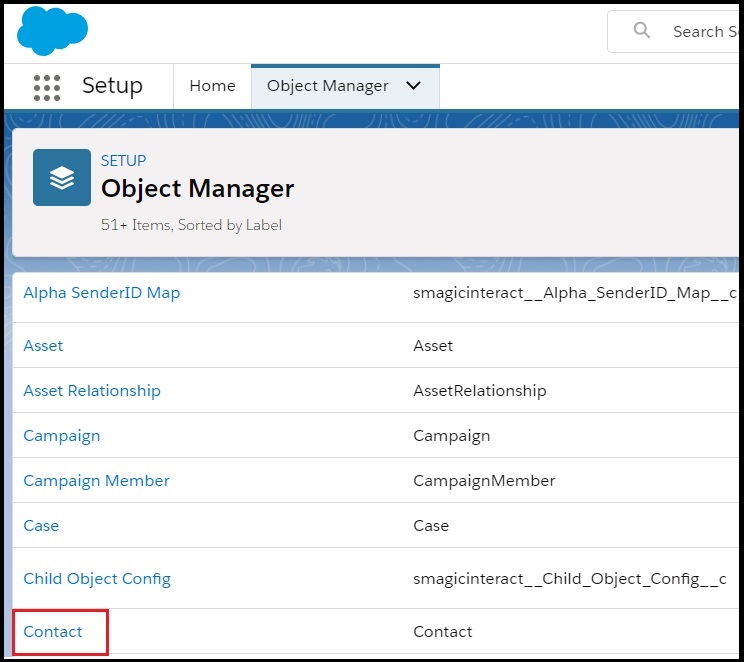Image resolution: width=744 pixels, height=662 pixels.
Task: Expand the Object Manager tab chevron
Action: pos(413,86)
